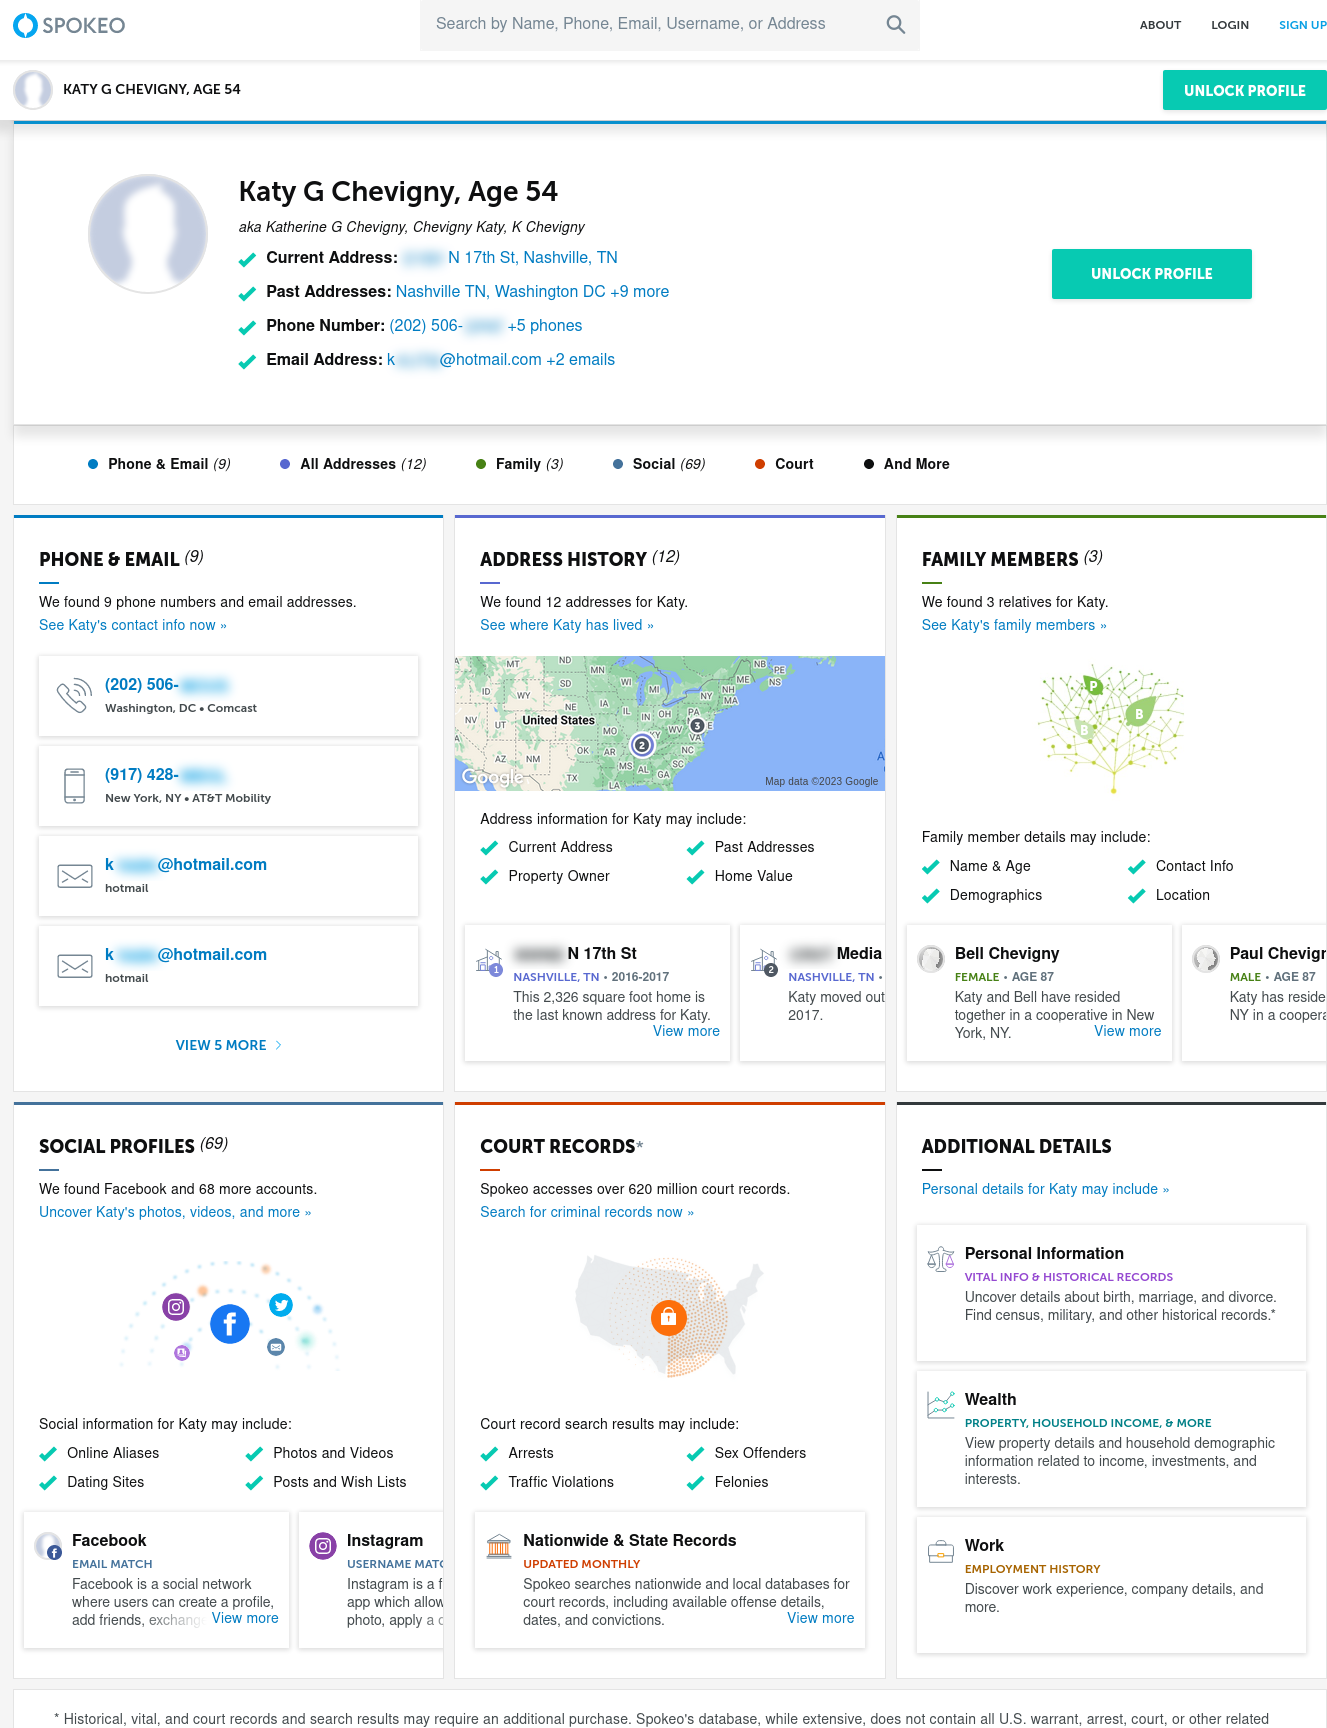Screen dimensions: 1327x1728
Task: Click the envelope icon on second hotmail card
Action: click(74, 966)
